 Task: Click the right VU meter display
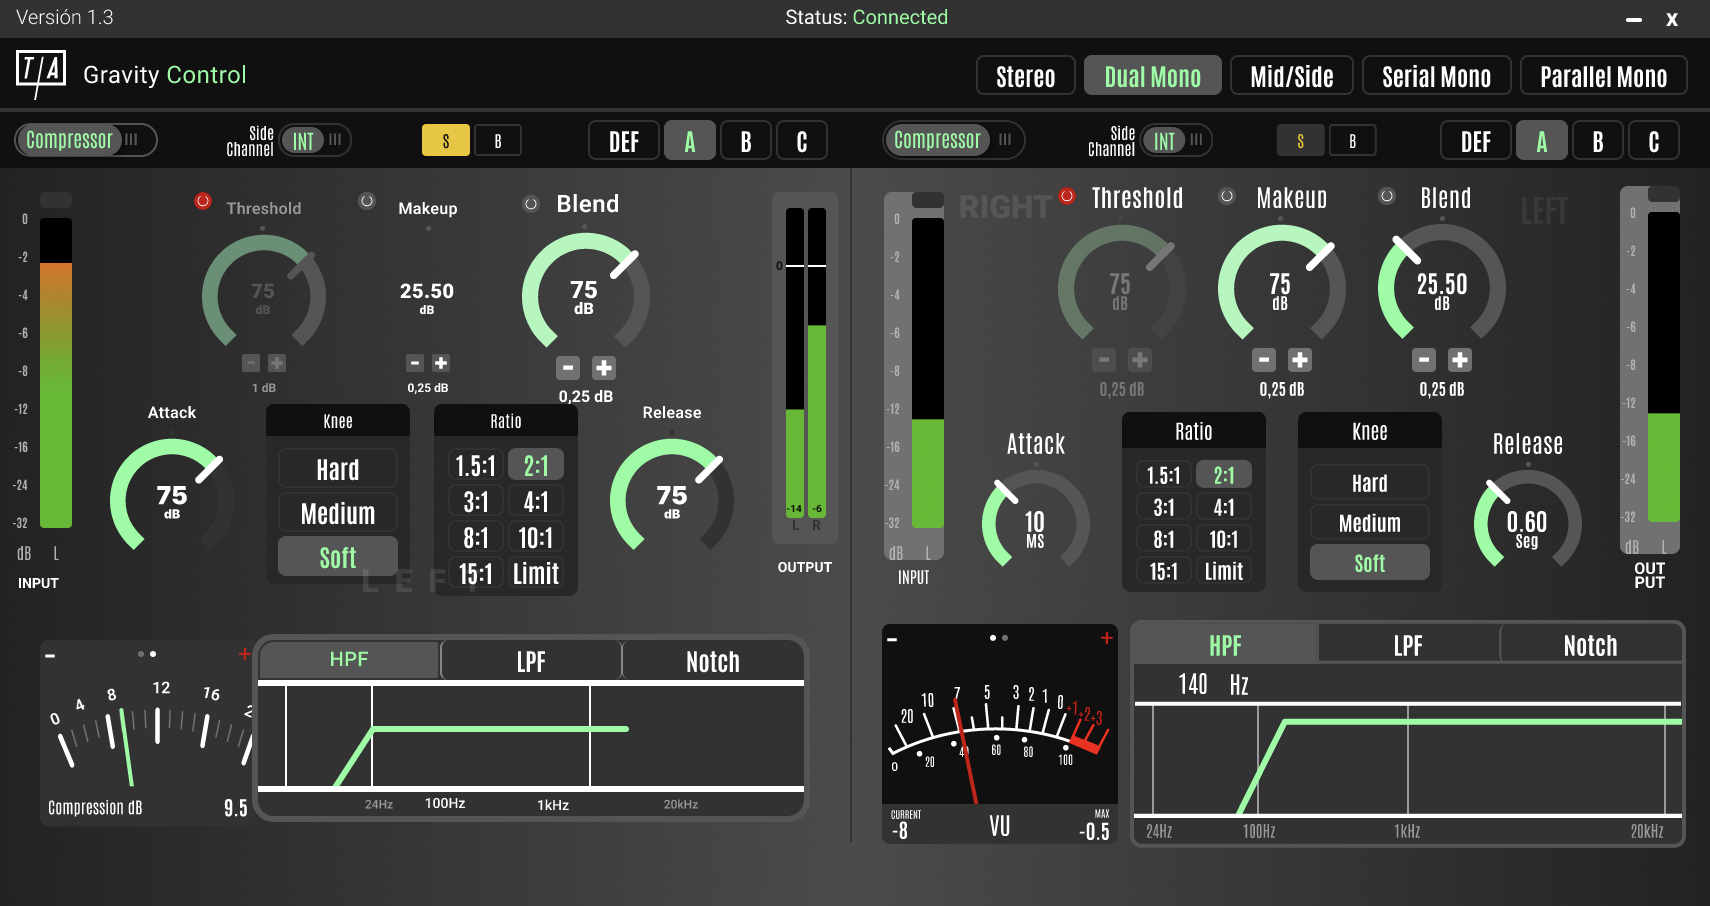click(1000, 734)
